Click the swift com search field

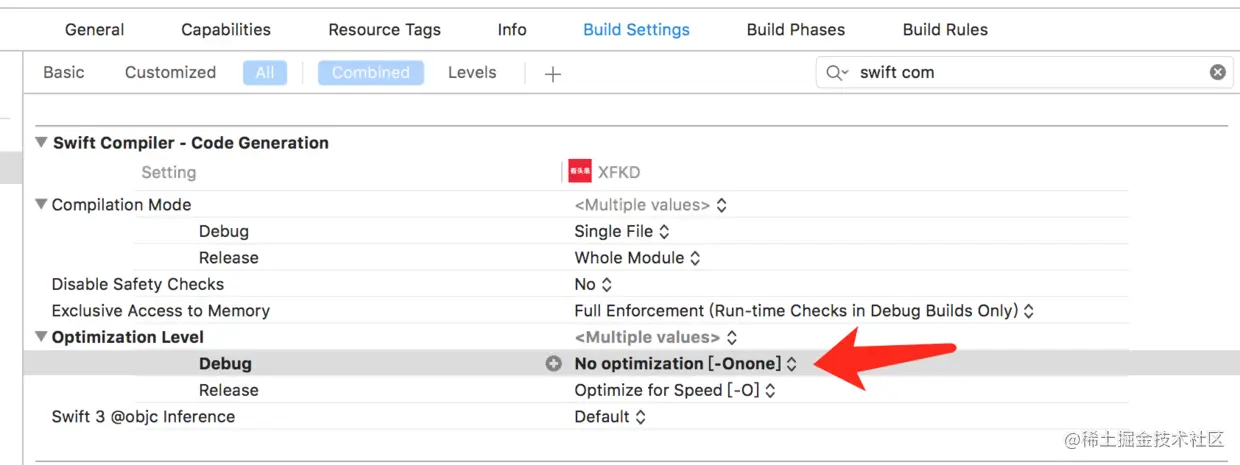(1020, 72)
